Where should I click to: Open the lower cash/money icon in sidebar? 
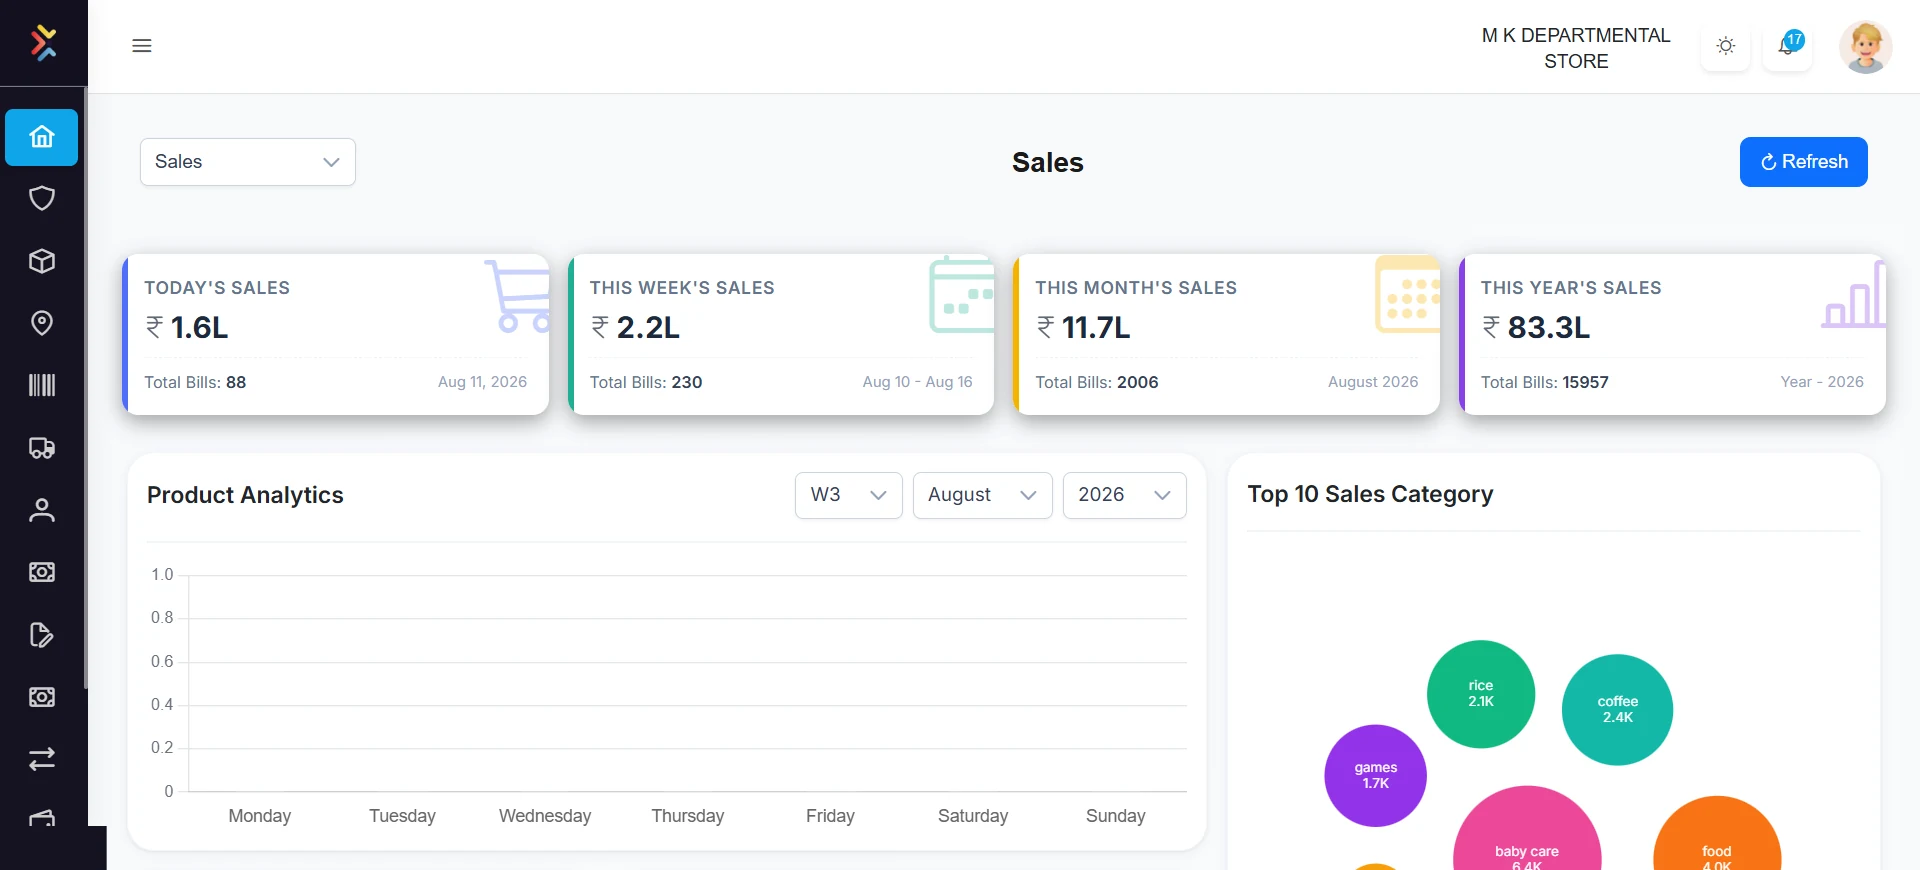point(42,697)
